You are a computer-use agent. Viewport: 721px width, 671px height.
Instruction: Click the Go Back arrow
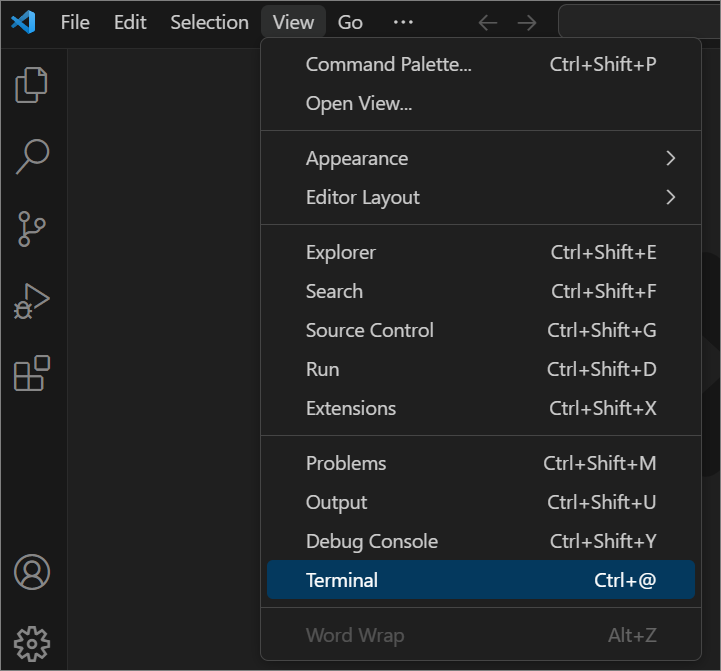[x=488, y=22]
